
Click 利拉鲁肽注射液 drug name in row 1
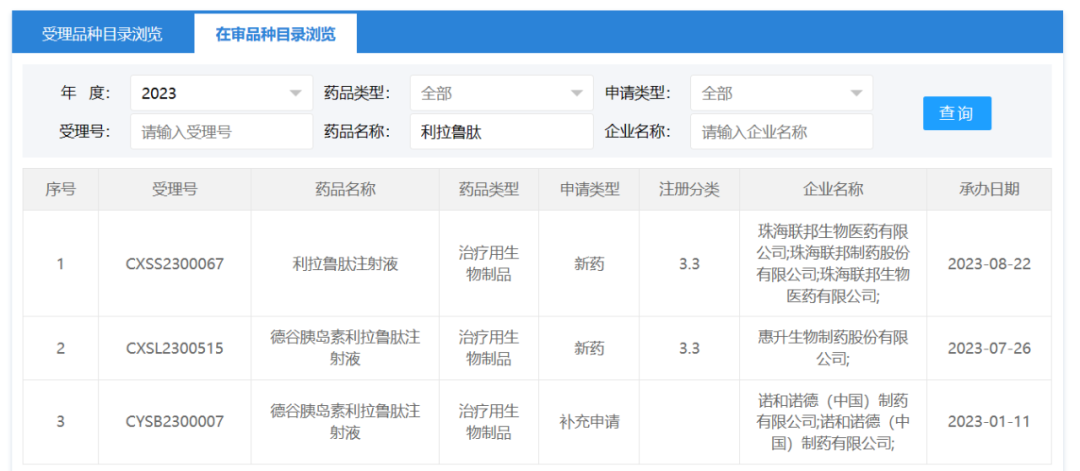pos(344,264)
